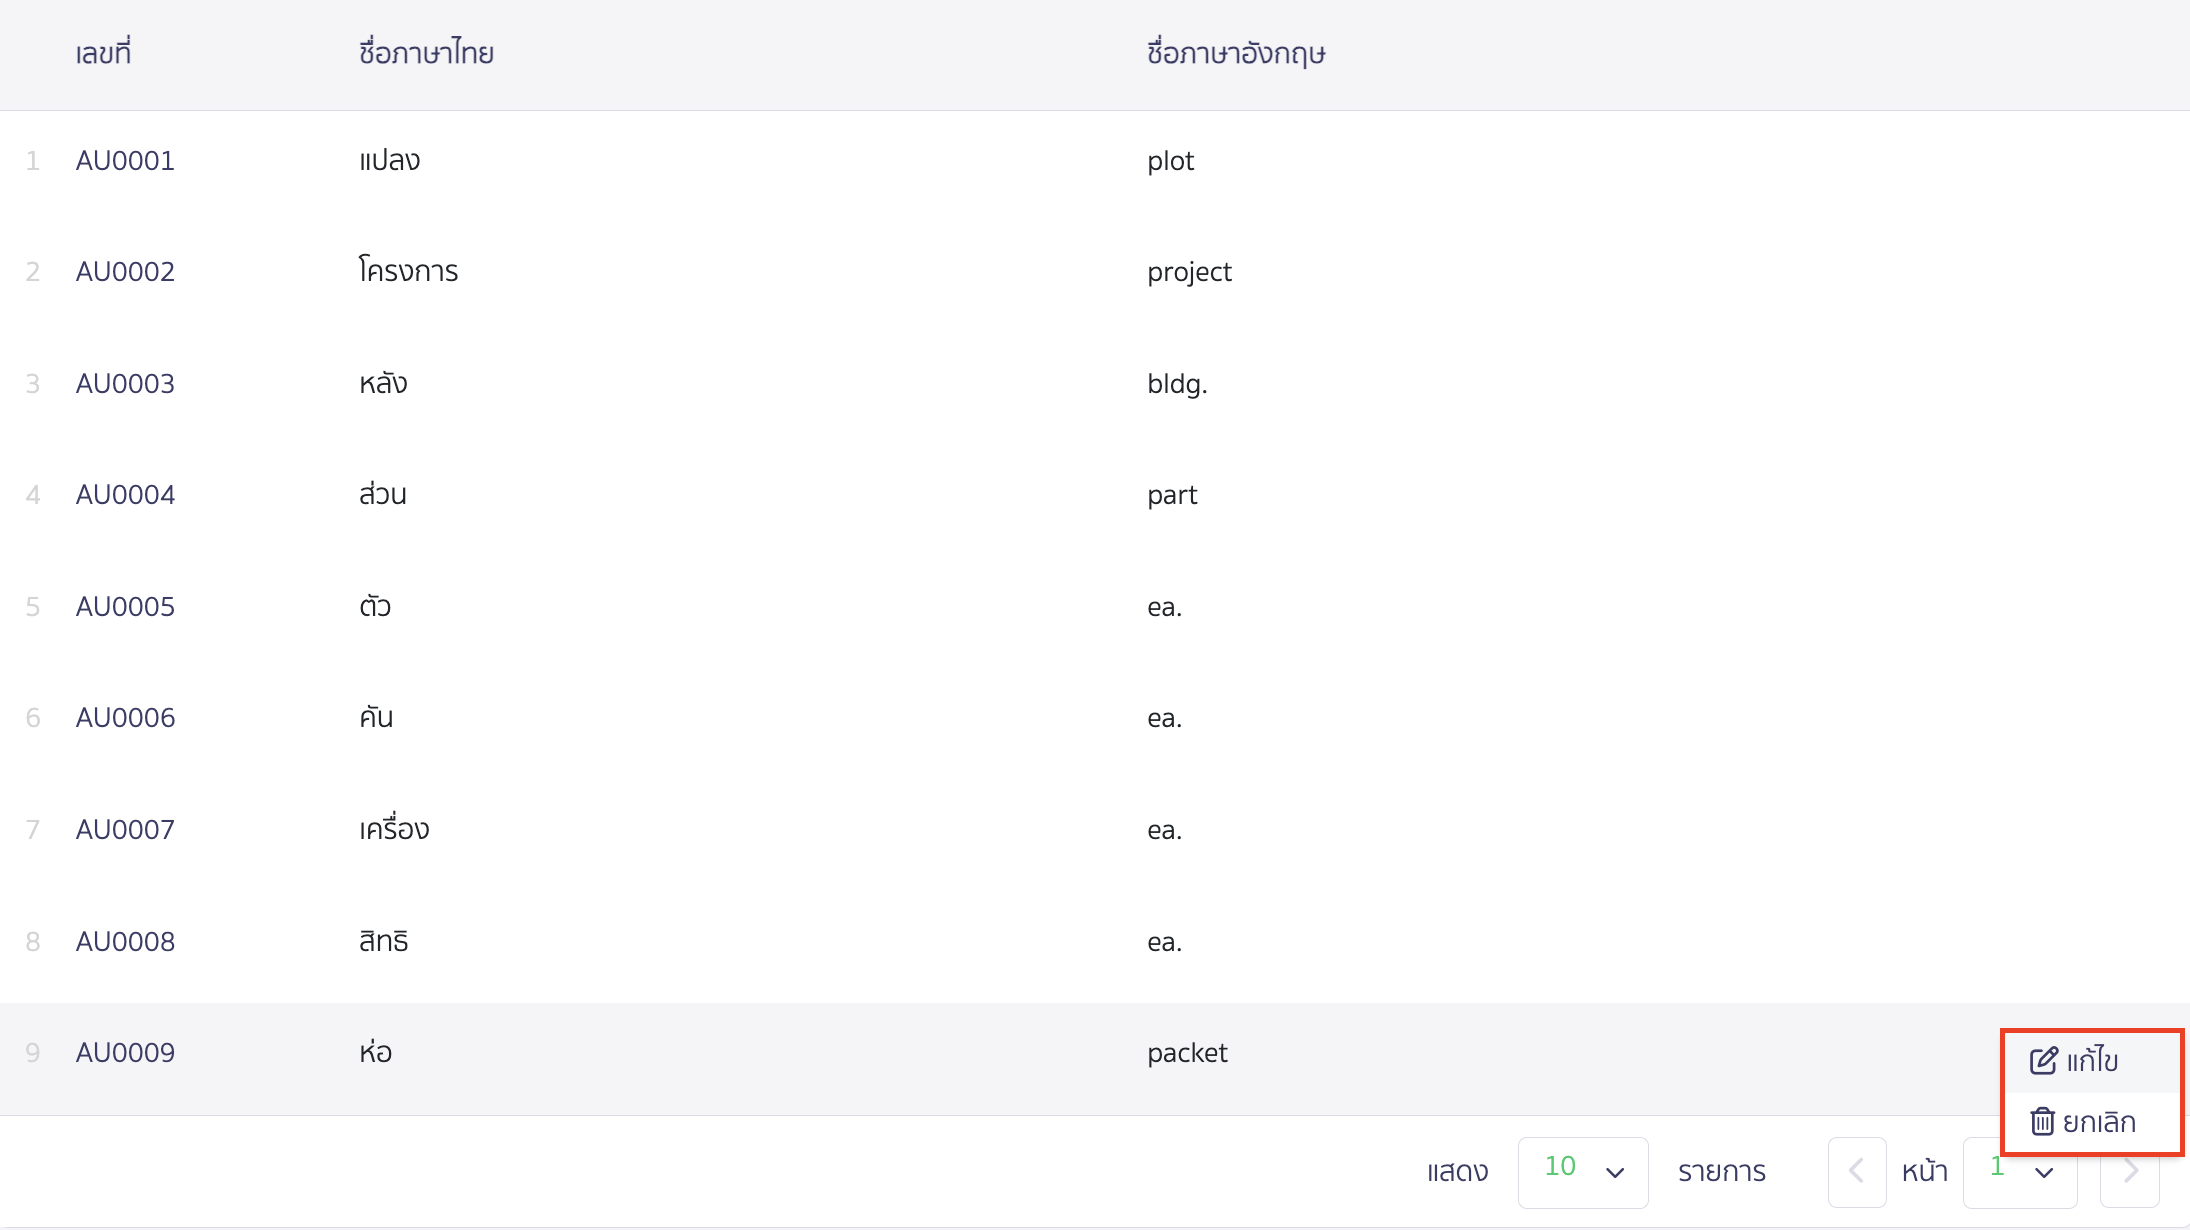Open the rows-per-page dropdown showing 10
Viewport: 2190px width, 1230px height.
point(1582,1172)
